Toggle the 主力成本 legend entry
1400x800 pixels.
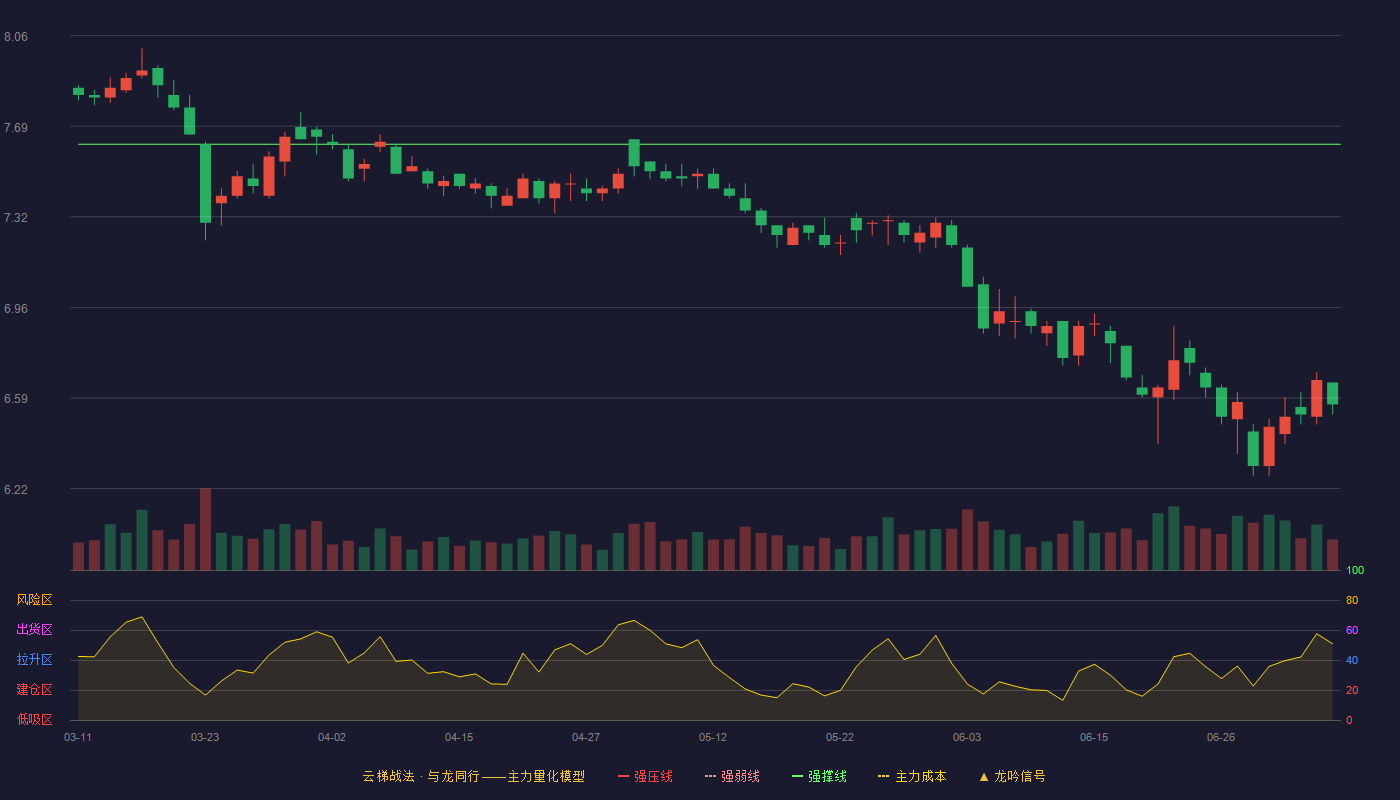pos(912,776)
